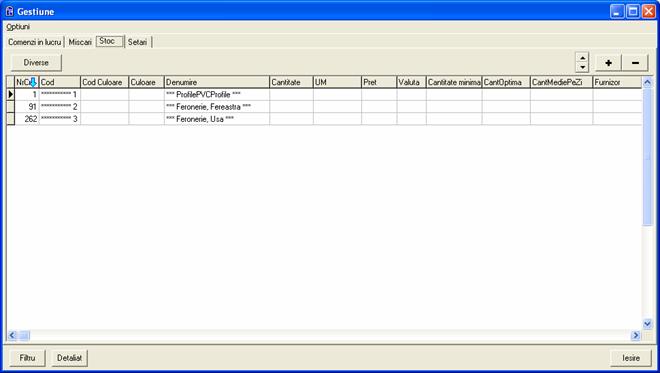Click the Cod cell ending in 2
660x373 pixels.
point(59,107)
